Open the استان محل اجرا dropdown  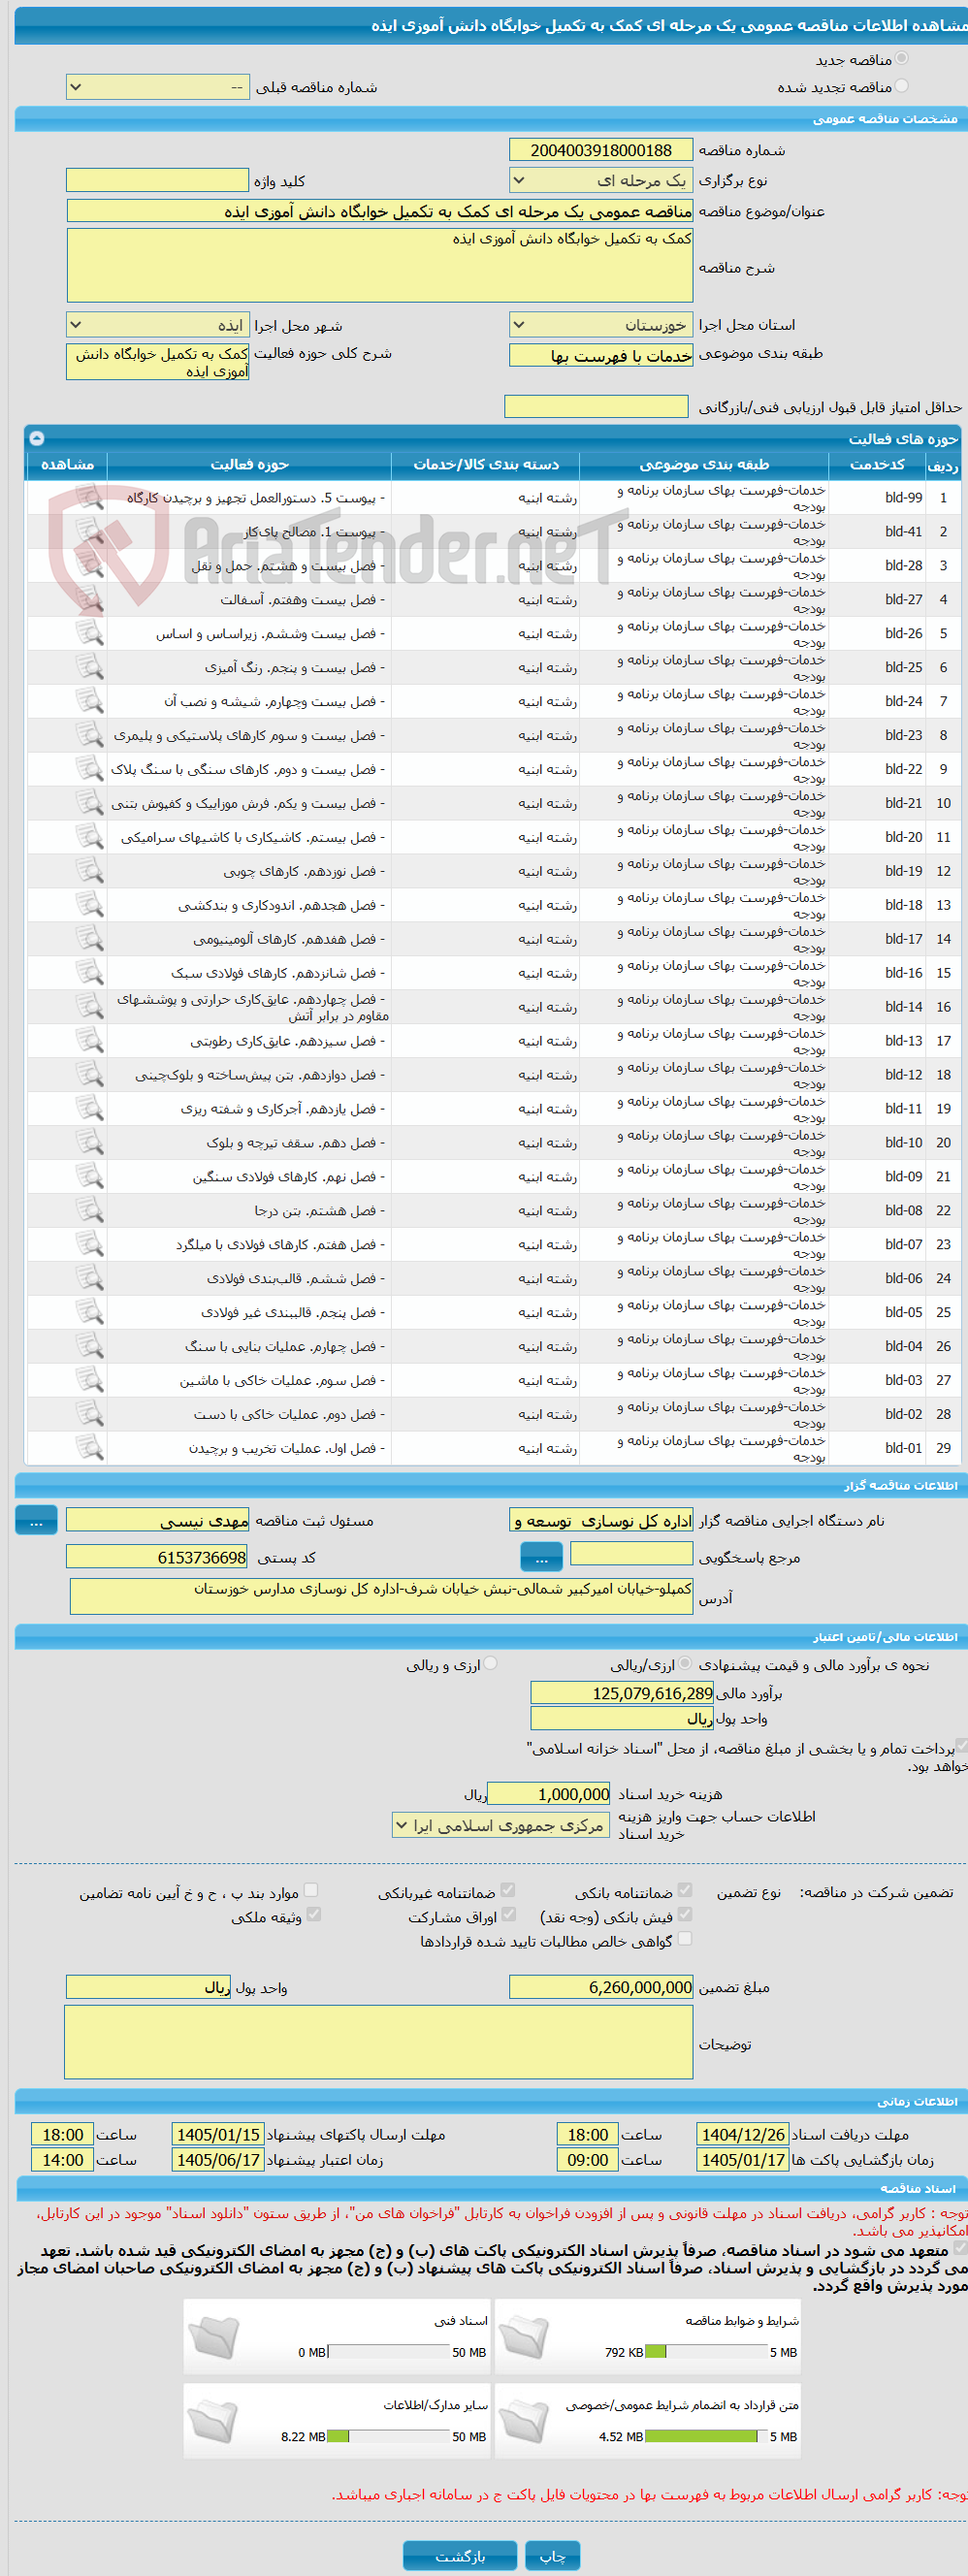point(601,325)
